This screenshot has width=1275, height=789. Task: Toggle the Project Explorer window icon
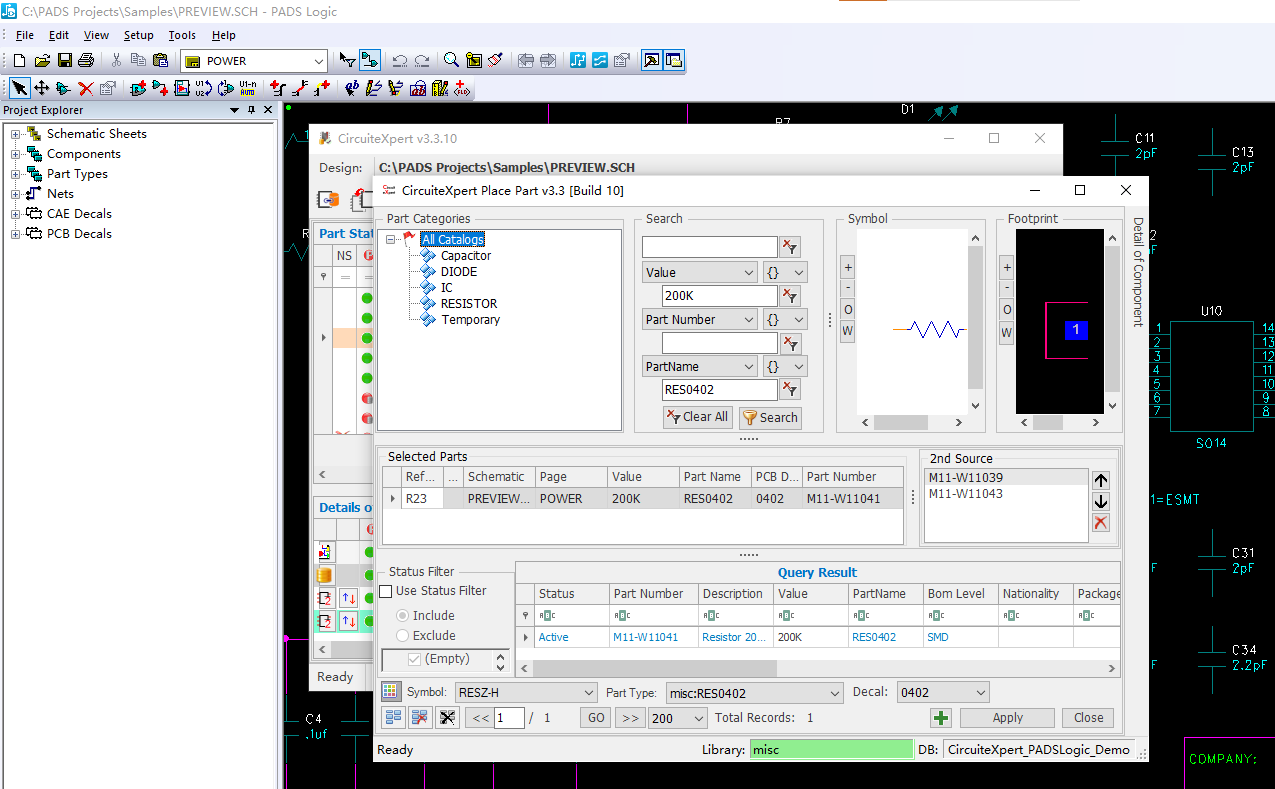(674, 61)
